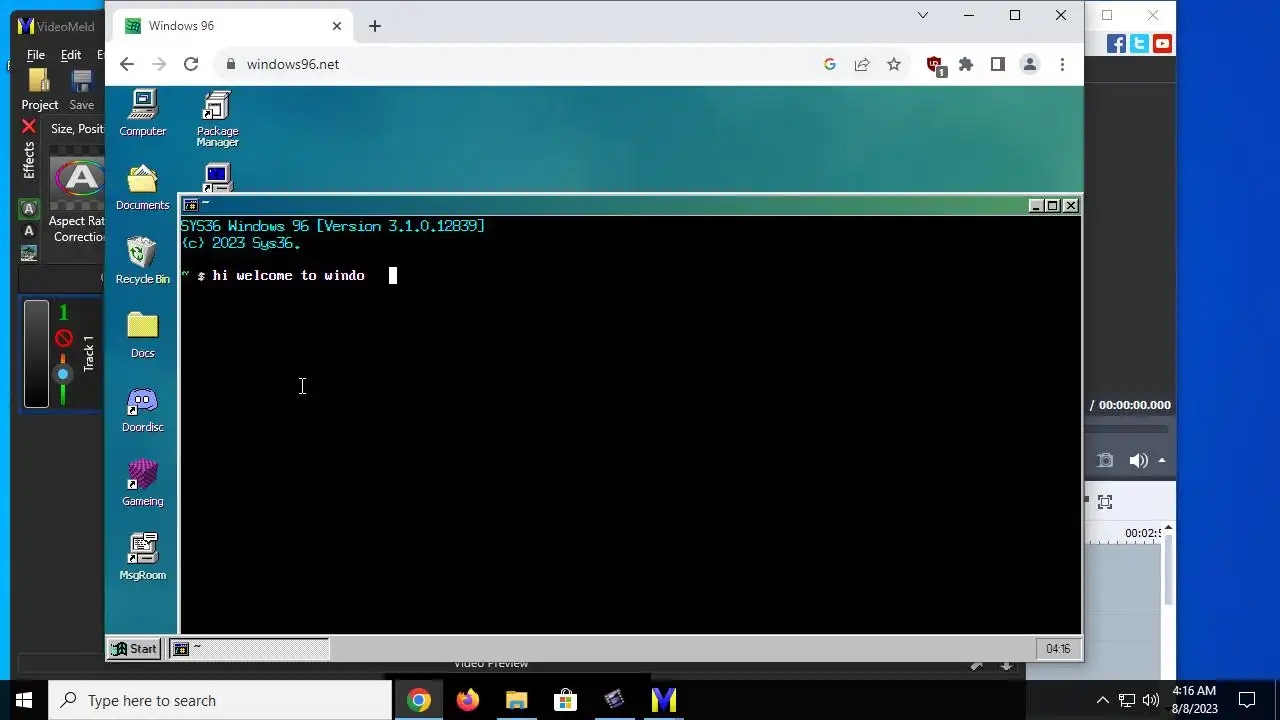Share this page from address bar
The height and width of the screenshot is (720, 1280).
(862, 64)
